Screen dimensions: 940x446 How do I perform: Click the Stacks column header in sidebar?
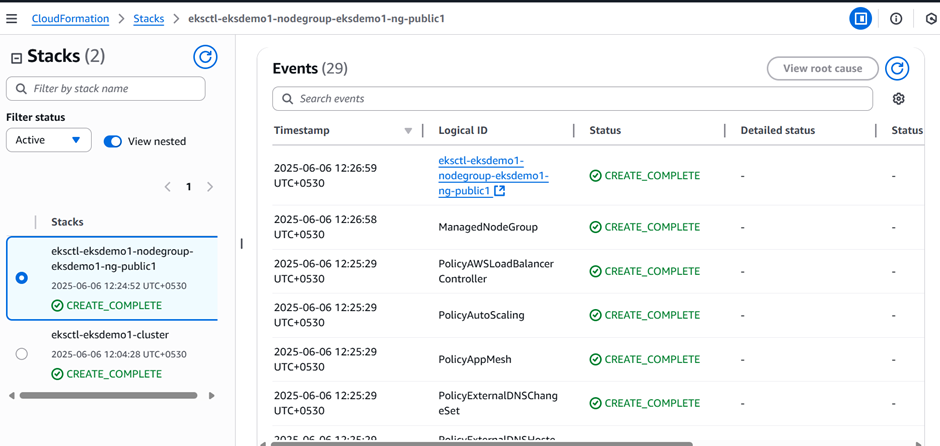[67, 222]
